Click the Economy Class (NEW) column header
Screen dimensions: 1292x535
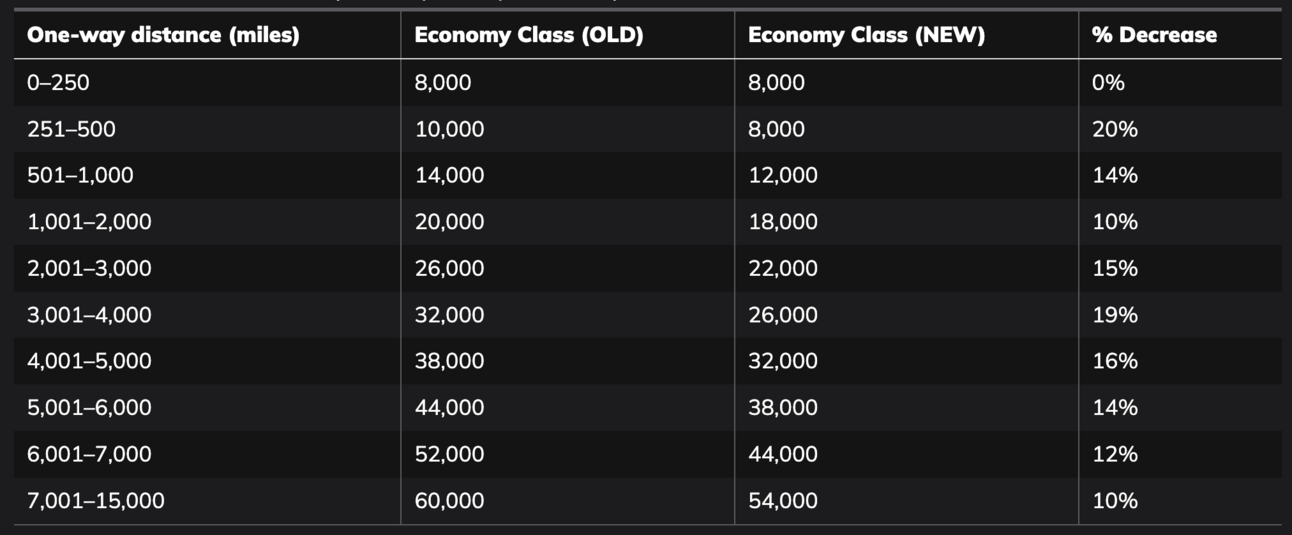coord(866,35)
